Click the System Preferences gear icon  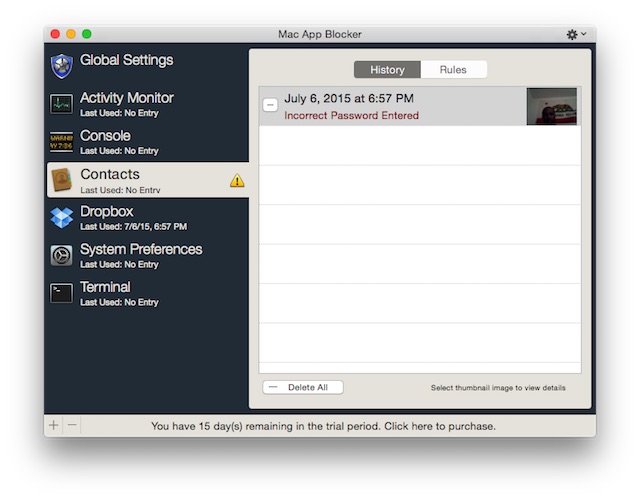point(62,255)
